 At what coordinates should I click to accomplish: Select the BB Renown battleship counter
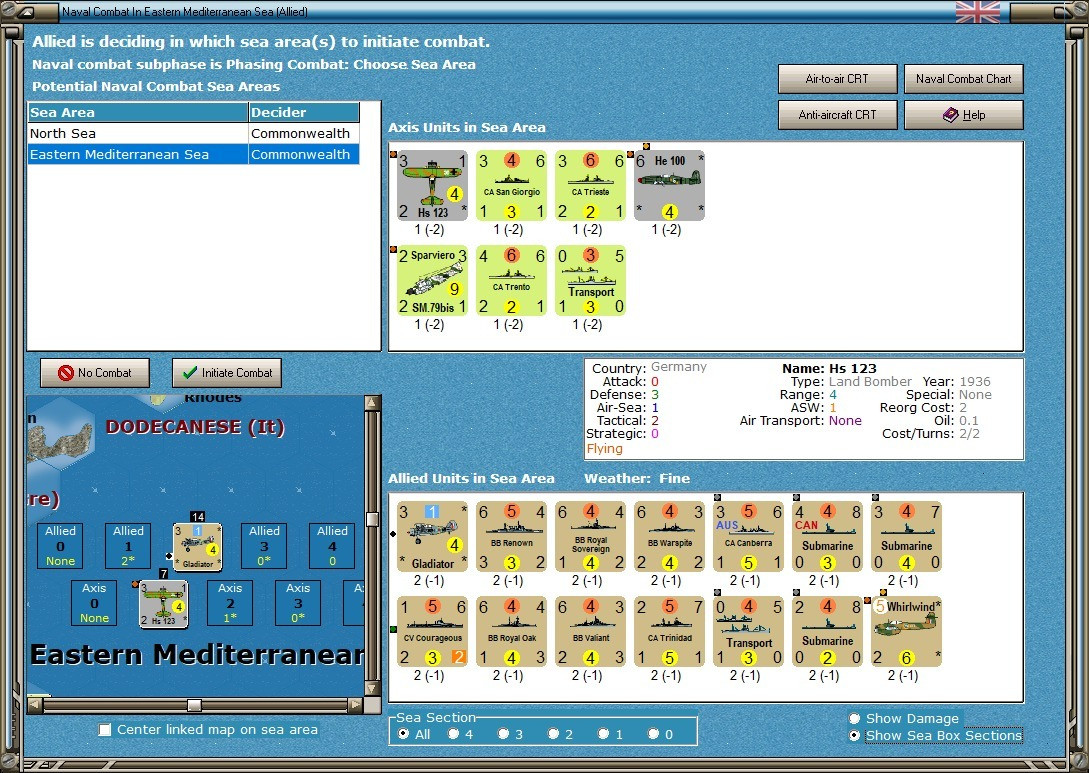512,537
